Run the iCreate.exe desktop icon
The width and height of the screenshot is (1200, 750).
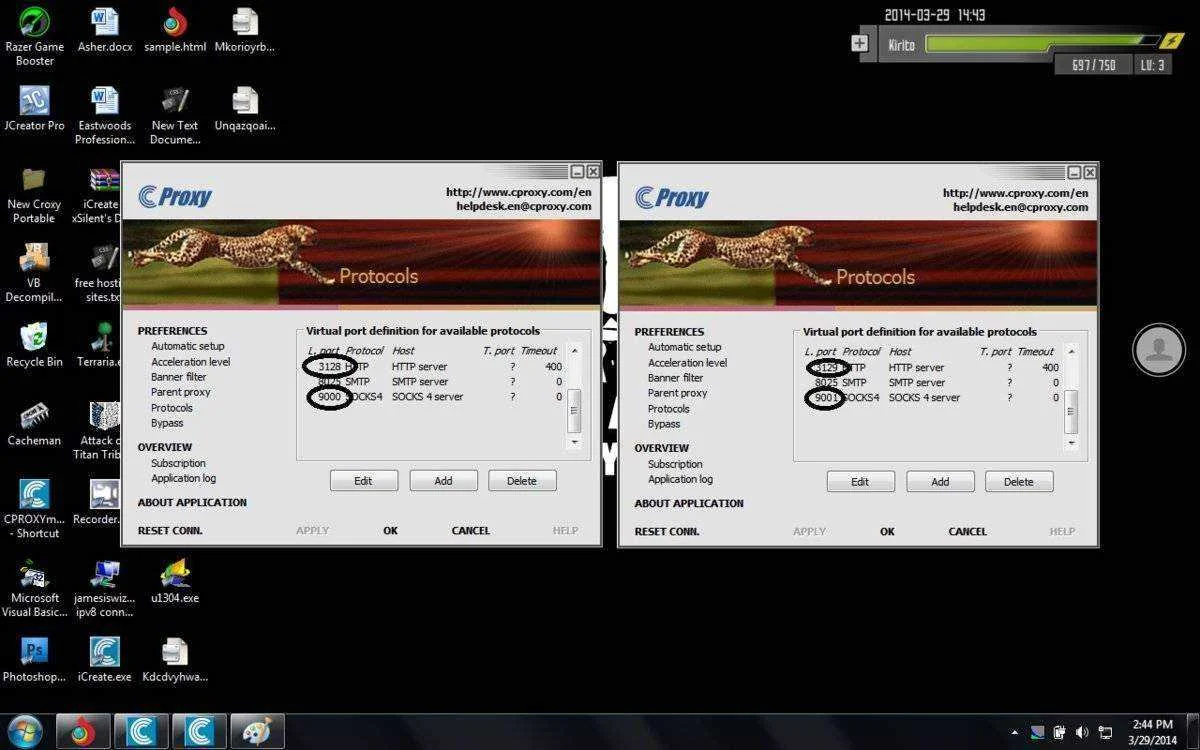coord(104,660)
